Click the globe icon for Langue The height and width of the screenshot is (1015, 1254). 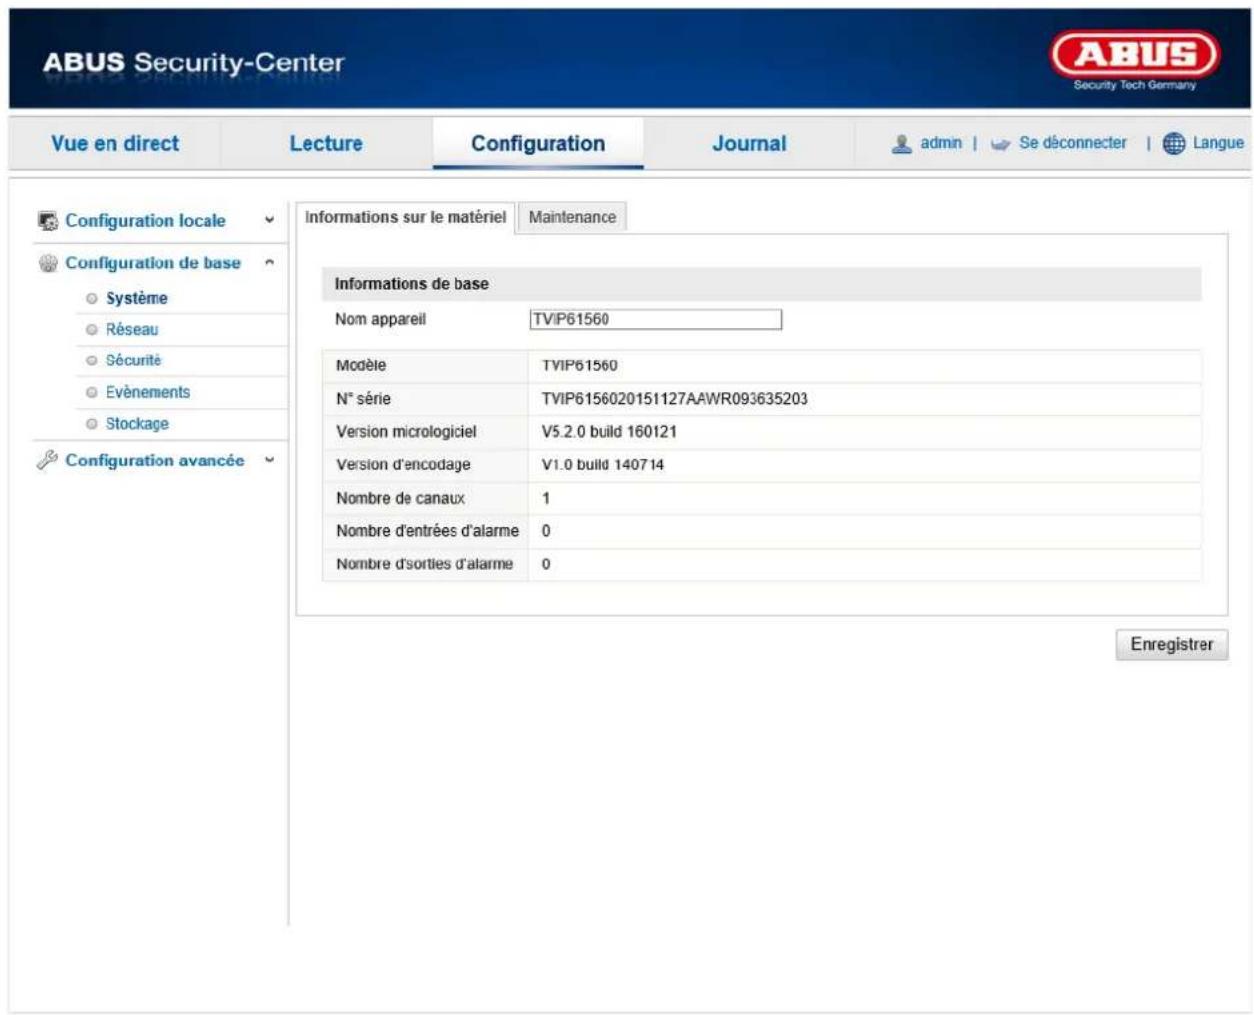(x=1174, y=144)
